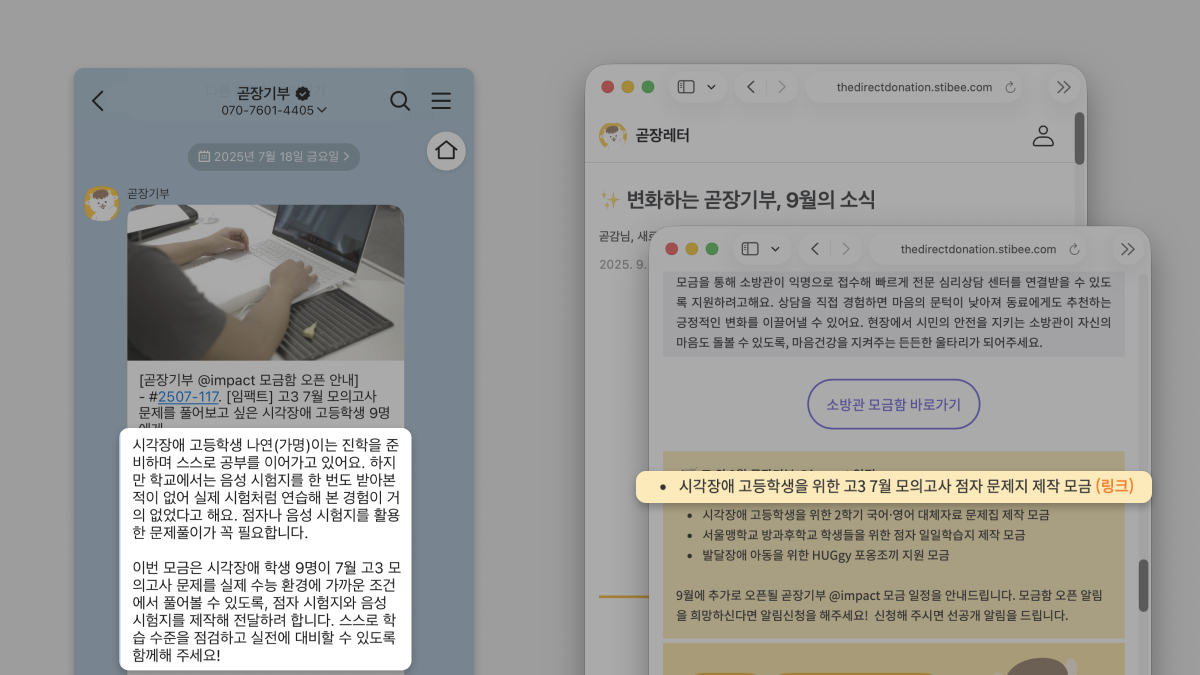
Task: Open the date selector 2025년 7월 18일 금요일
Action: click(274, 156)
